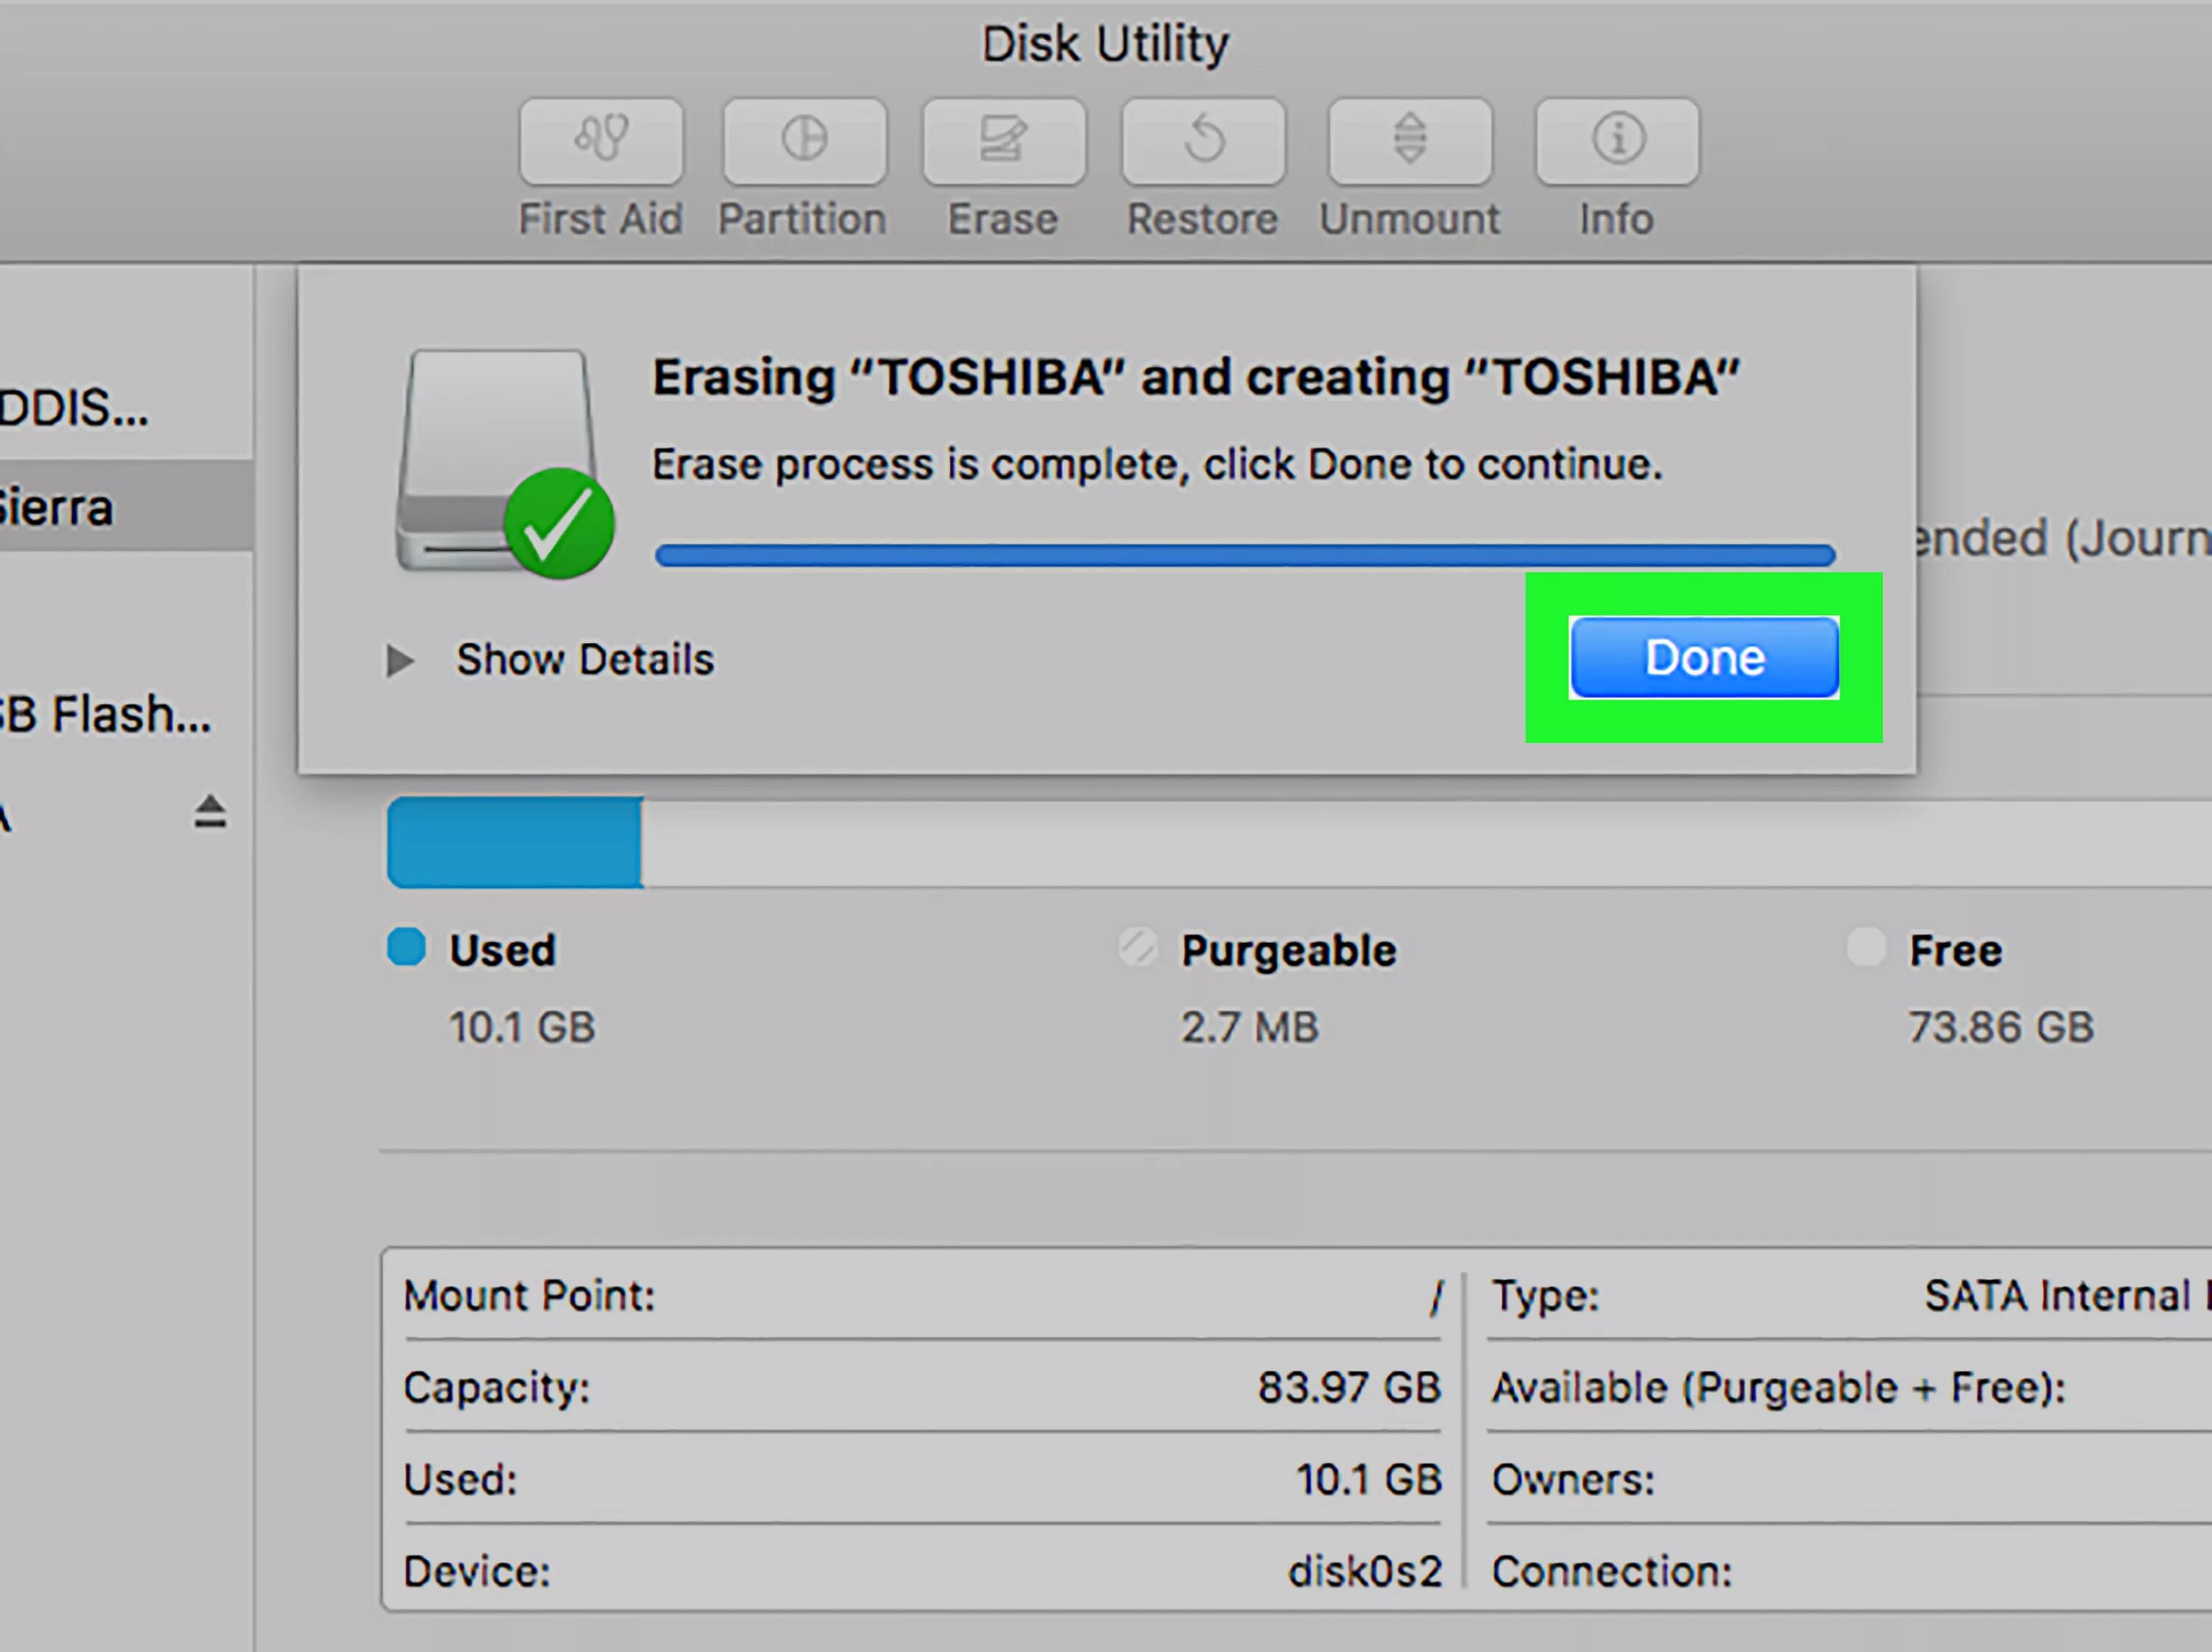Click the Show Details label

[585, 660]
